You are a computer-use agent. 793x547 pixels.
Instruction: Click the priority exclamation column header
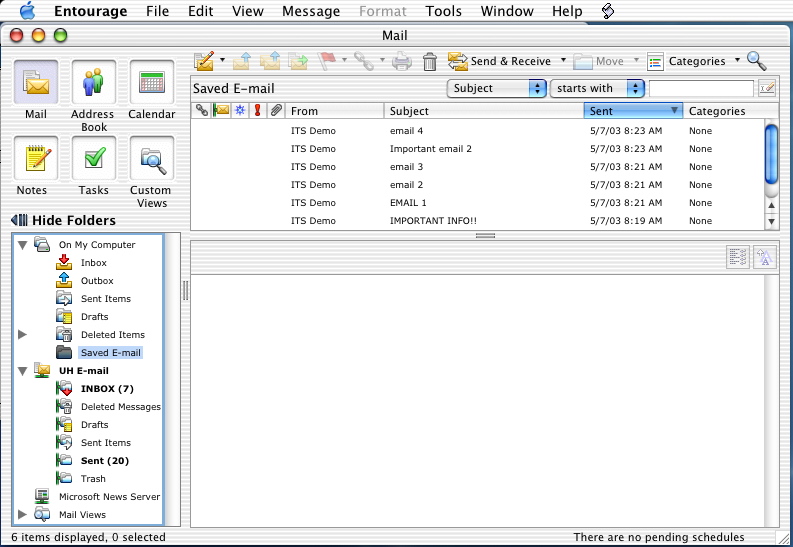257,110
